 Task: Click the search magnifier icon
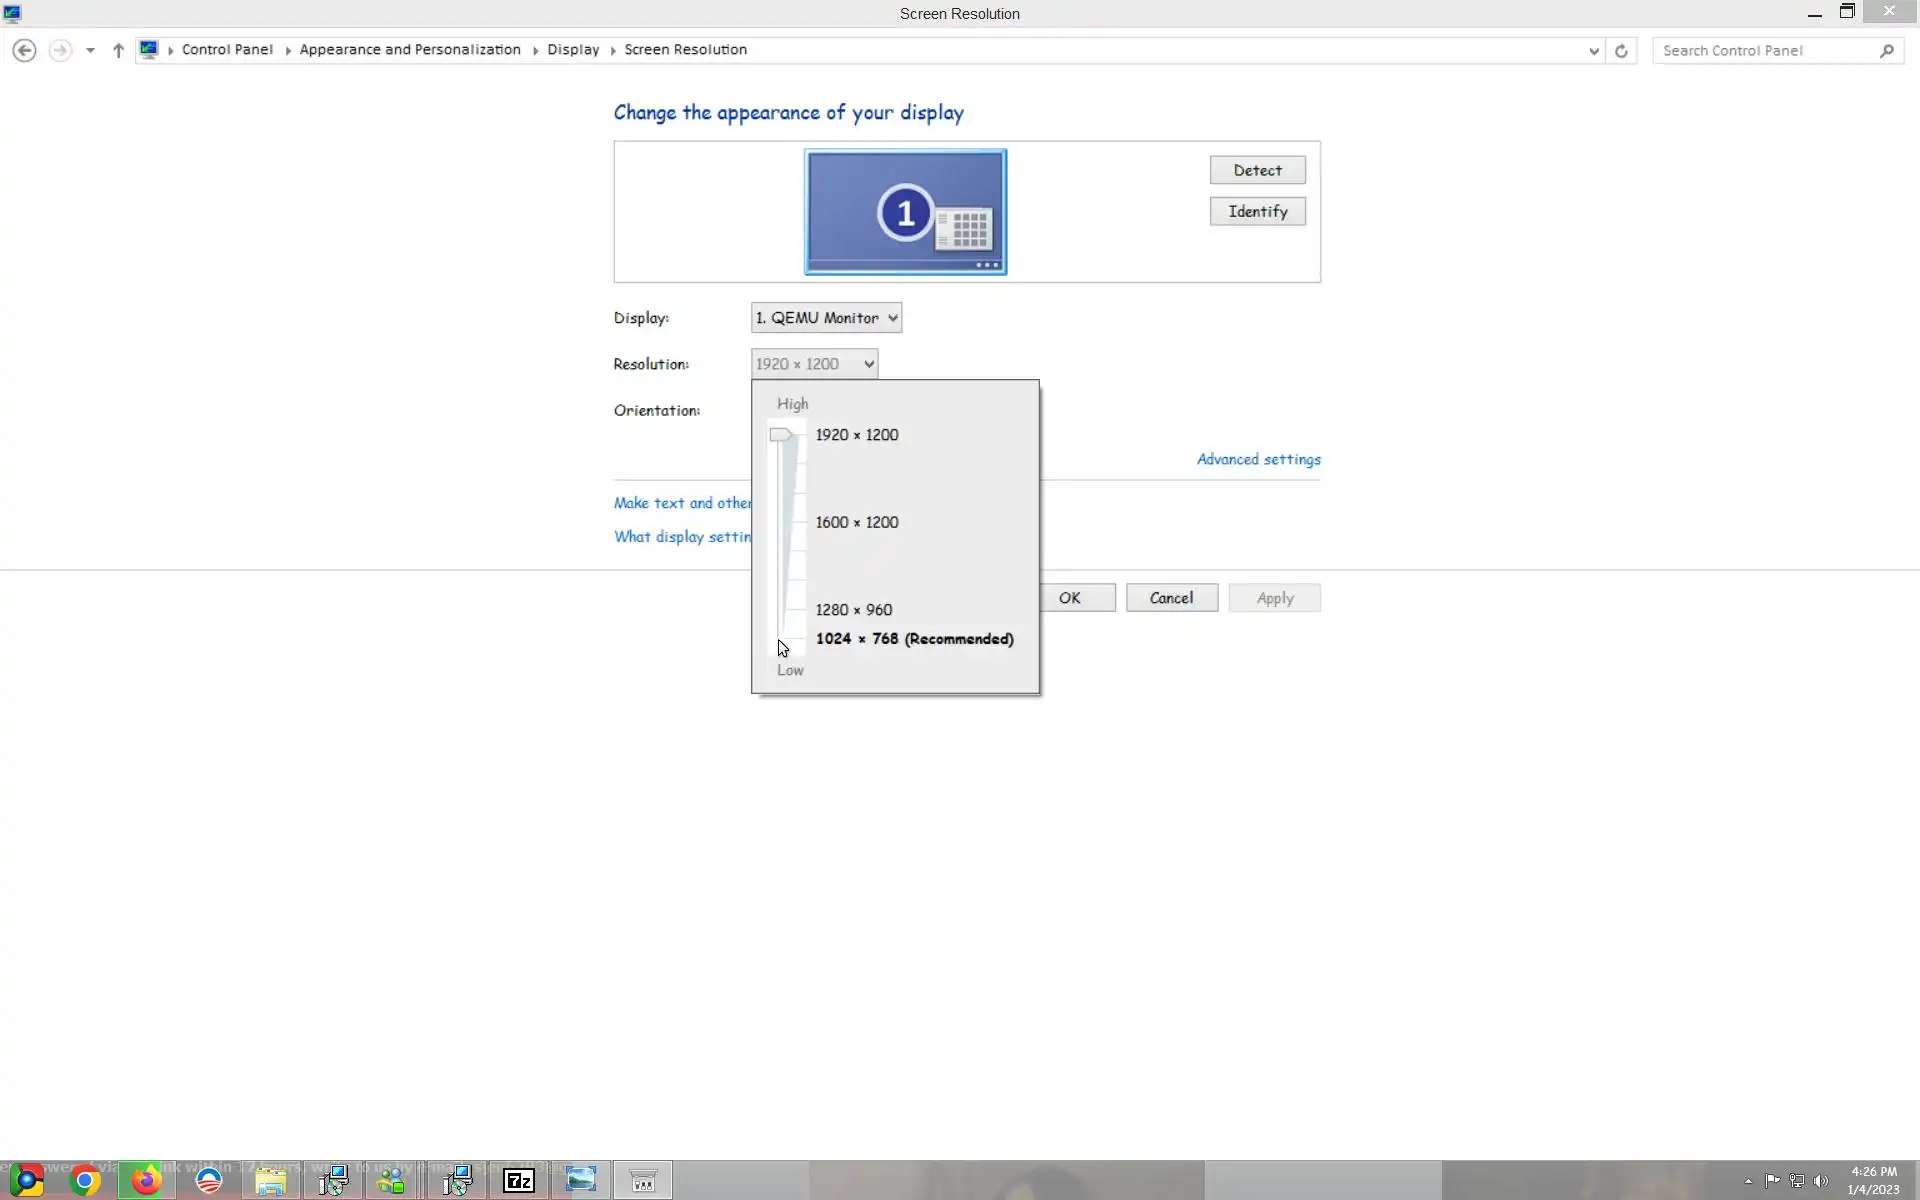point(1886,50)
